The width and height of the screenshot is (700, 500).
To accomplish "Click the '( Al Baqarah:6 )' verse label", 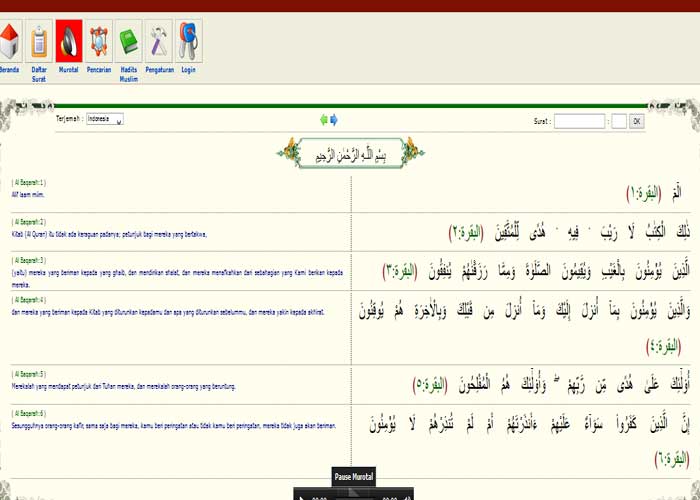I will click(x=29, y=413).
